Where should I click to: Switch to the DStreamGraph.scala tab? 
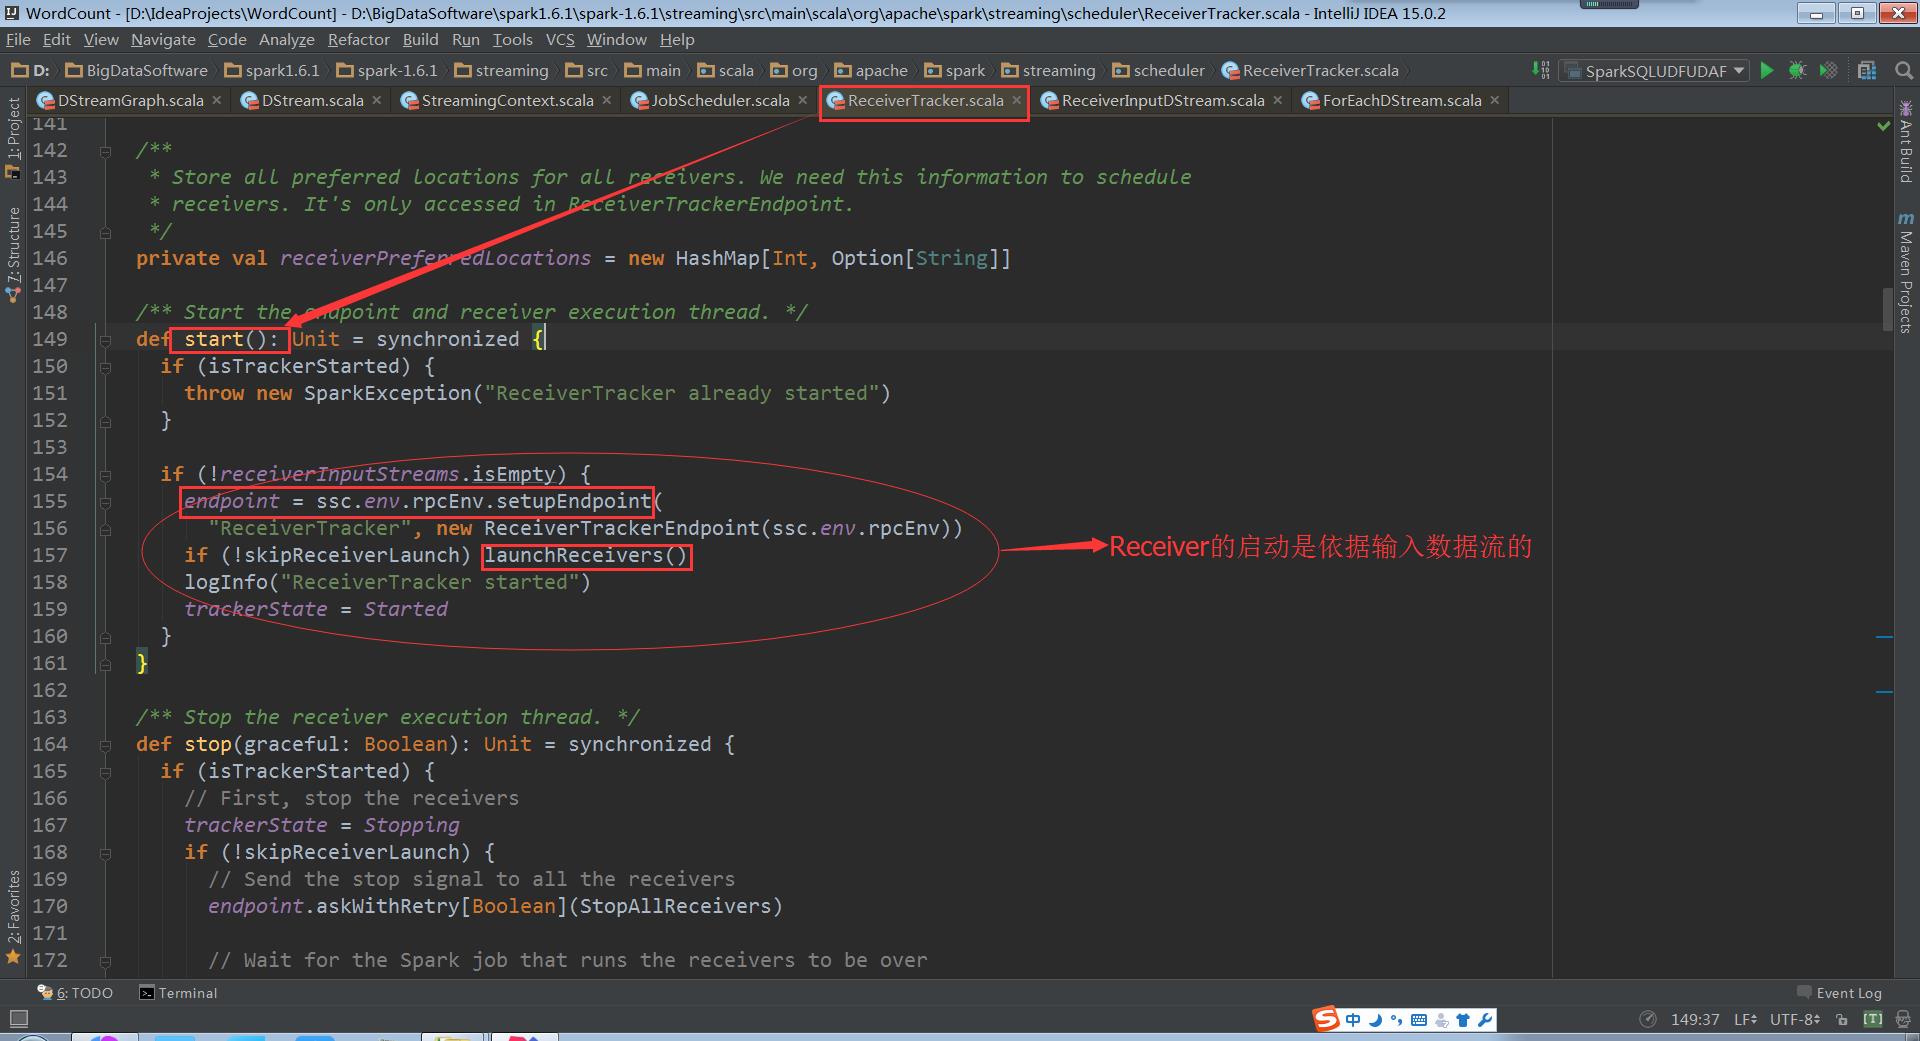click(130, 100)
